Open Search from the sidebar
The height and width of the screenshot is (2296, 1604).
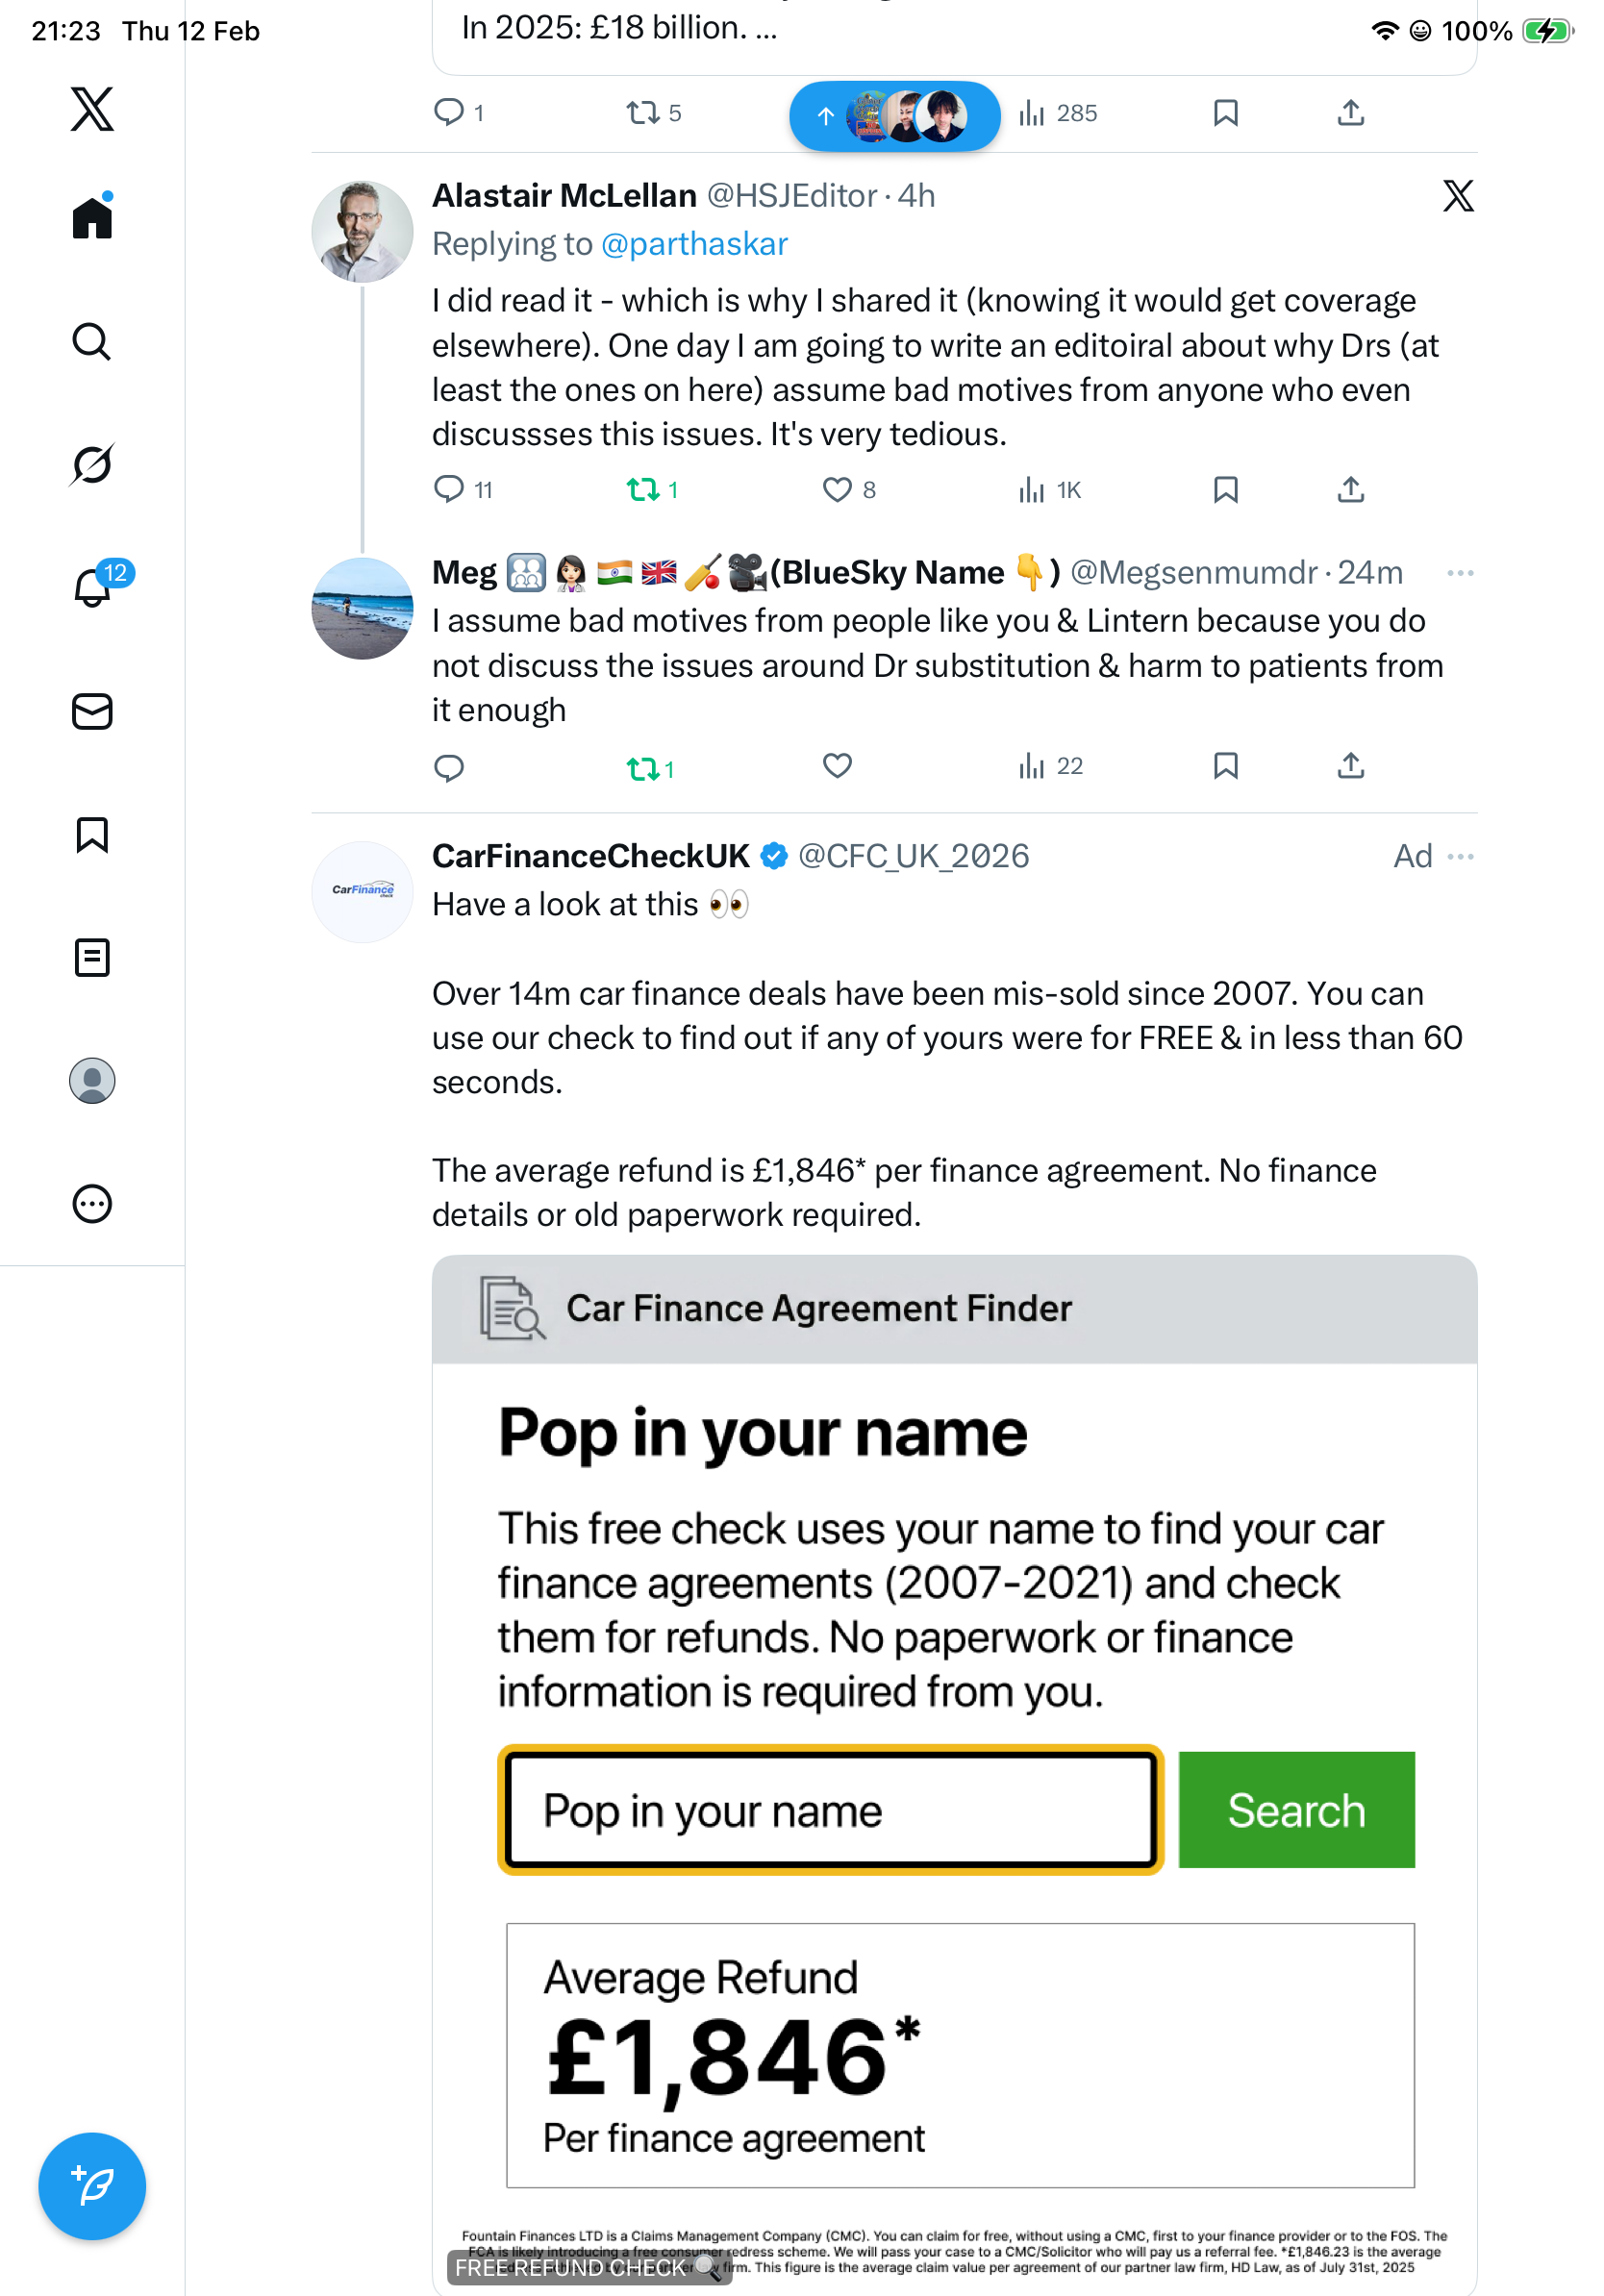pyautogui.click(x=92, y=342)
